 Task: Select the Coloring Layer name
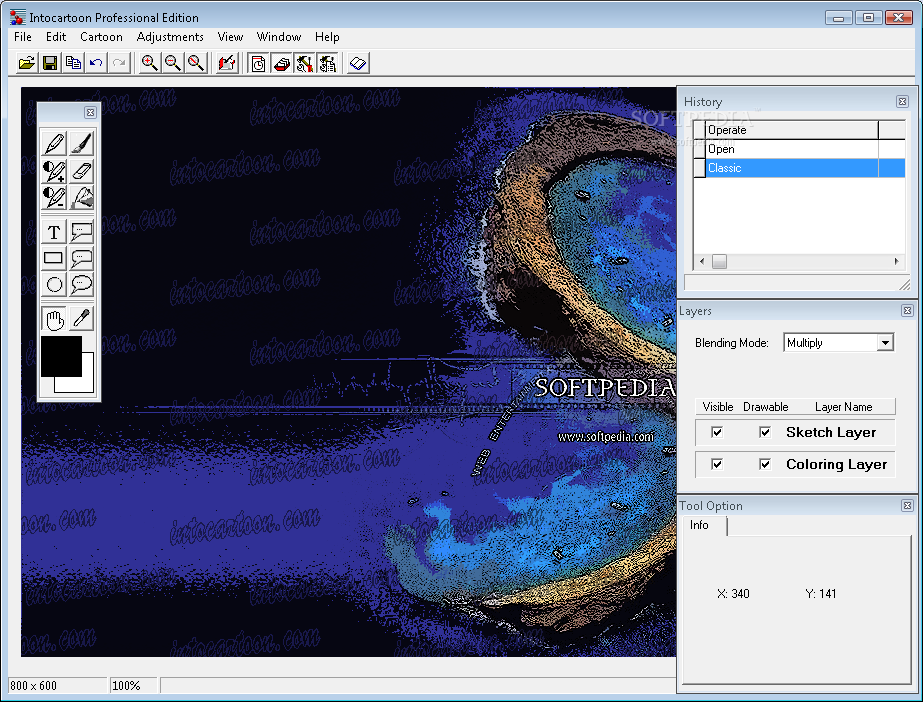[836, 464]
